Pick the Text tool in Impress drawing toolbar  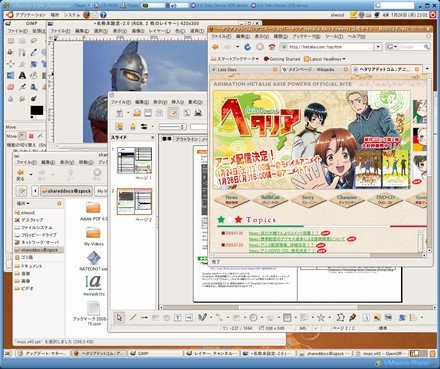pos(178,318)
